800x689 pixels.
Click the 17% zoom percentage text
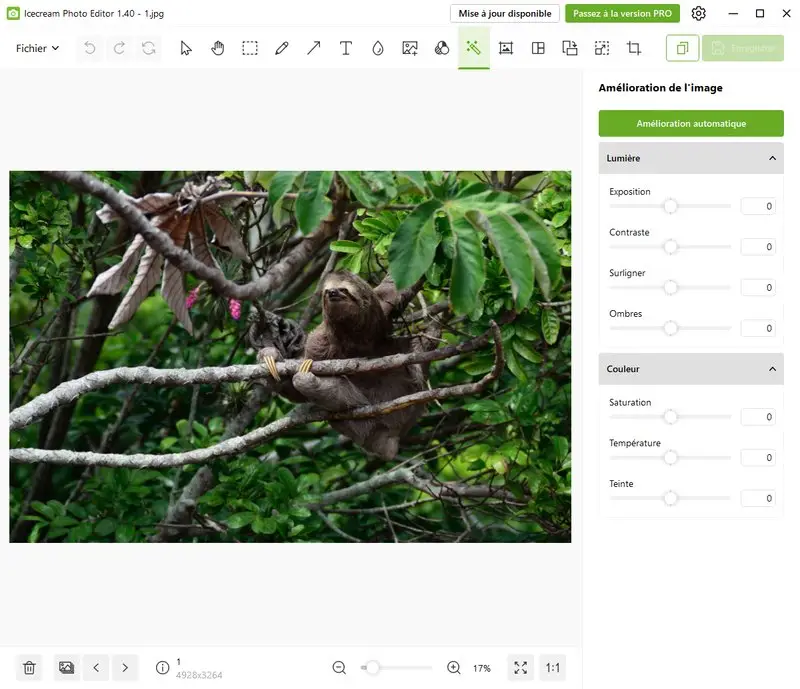point(482,668)
